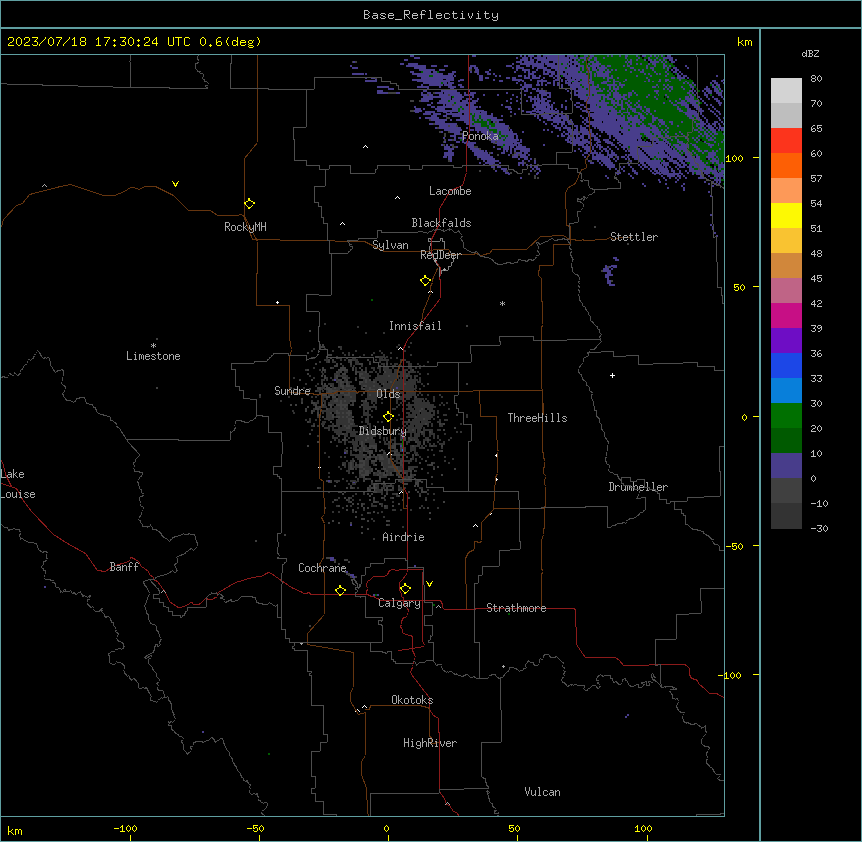
Task: Select the indigo 10-0 dBZ legend swatch
Action: pos(786,466)
